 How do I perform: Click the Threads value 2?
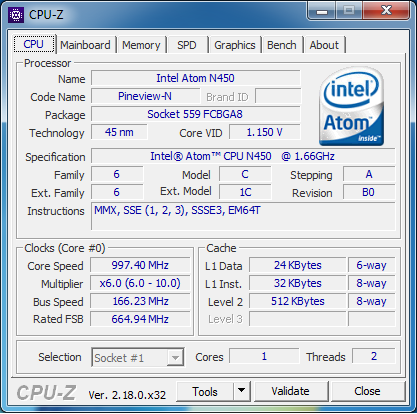click(x=374, y=356)
